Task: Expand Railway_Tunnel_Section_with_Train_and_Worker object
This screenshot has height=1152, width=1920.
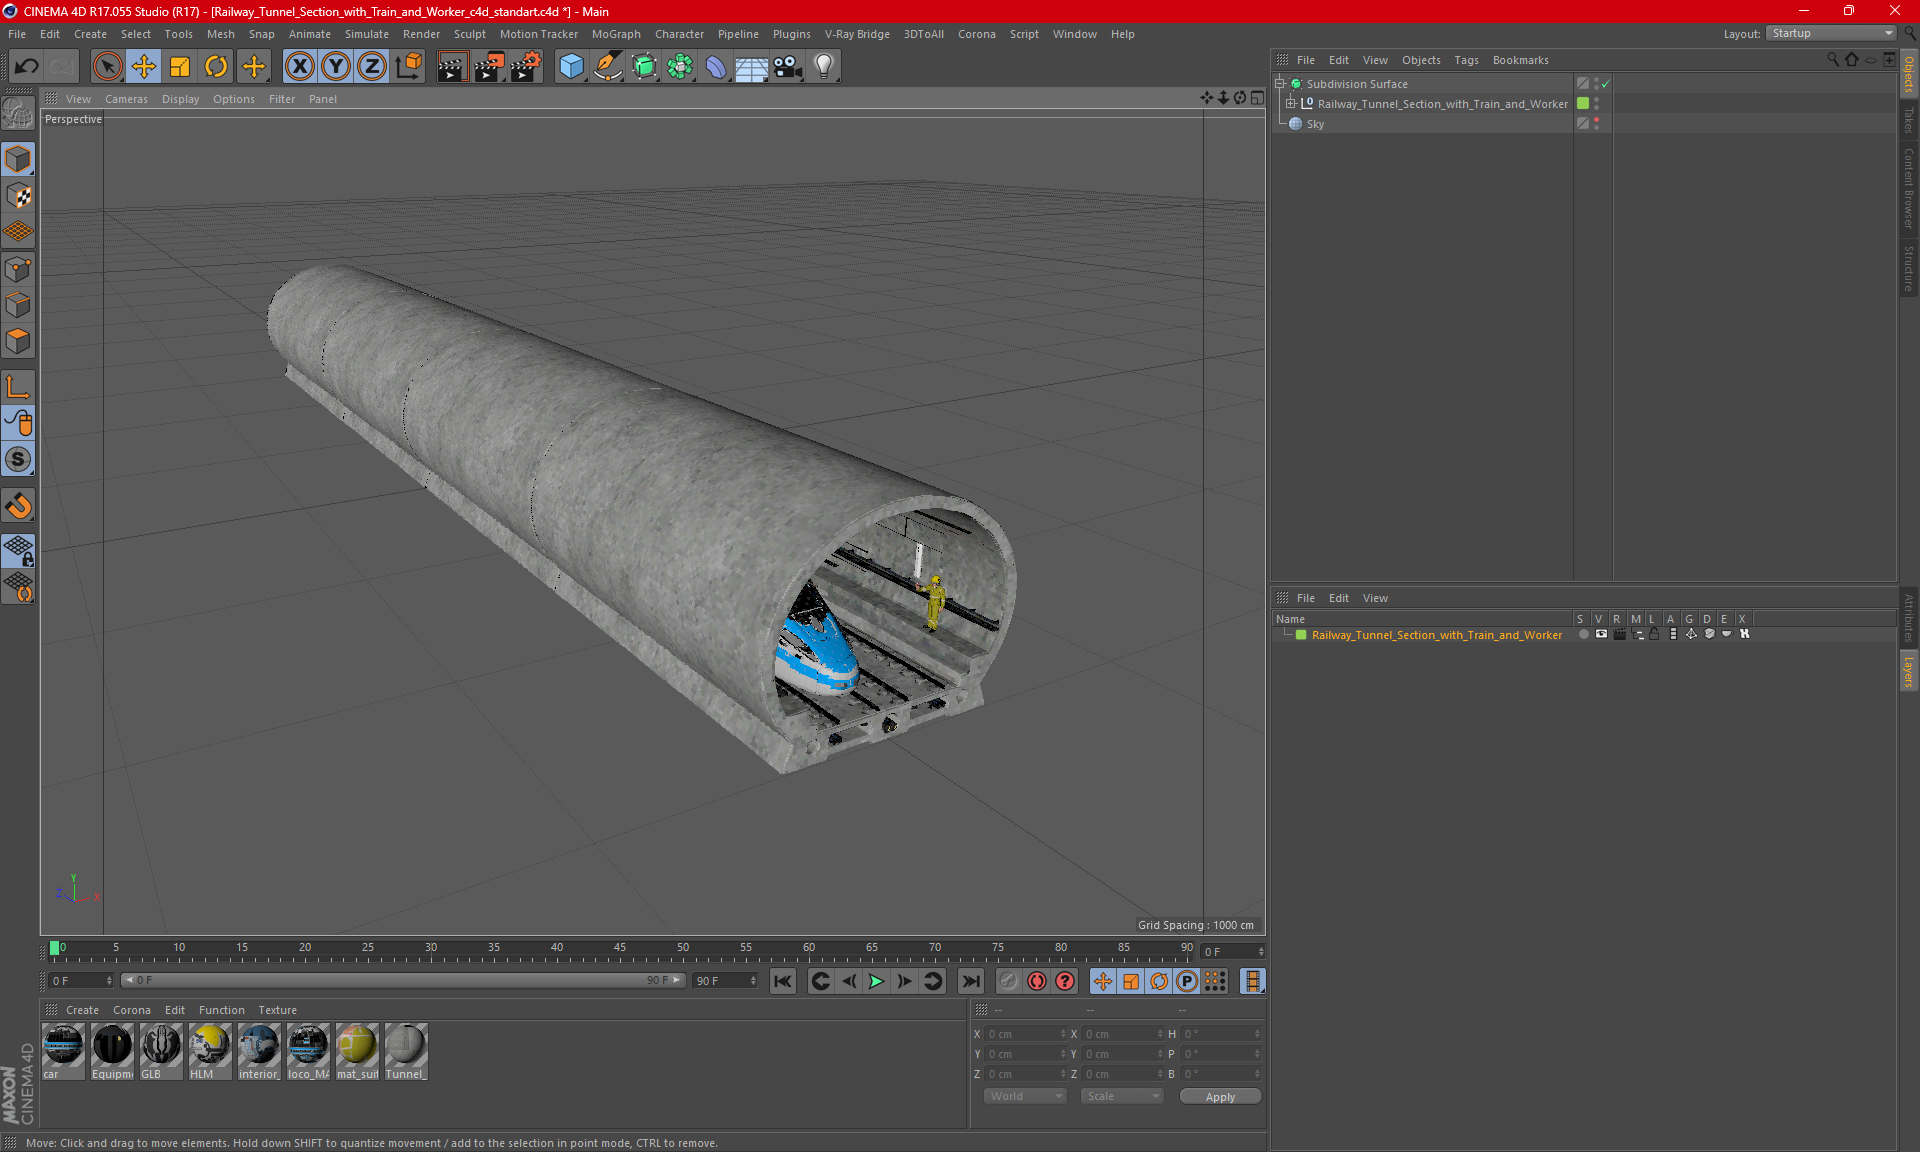Action: [1291, 104]
